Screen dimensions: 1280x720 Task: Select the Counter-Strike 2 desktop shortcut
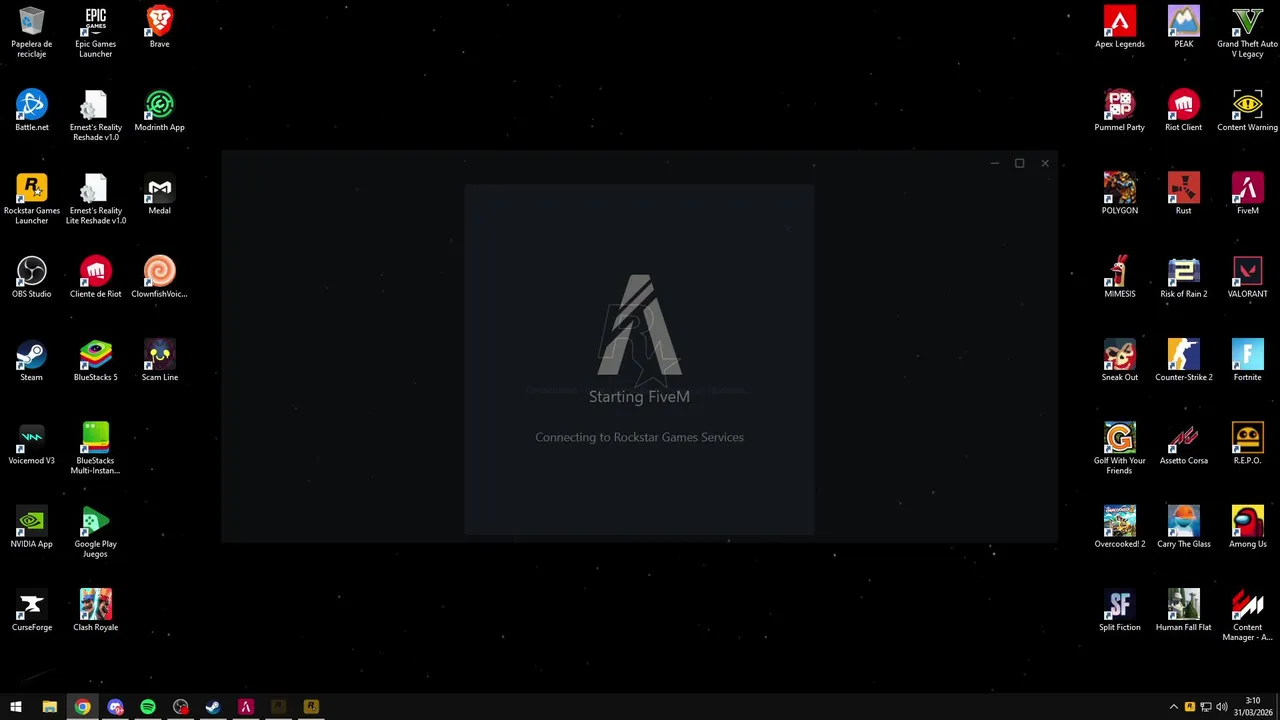[x=1184, y=360]
